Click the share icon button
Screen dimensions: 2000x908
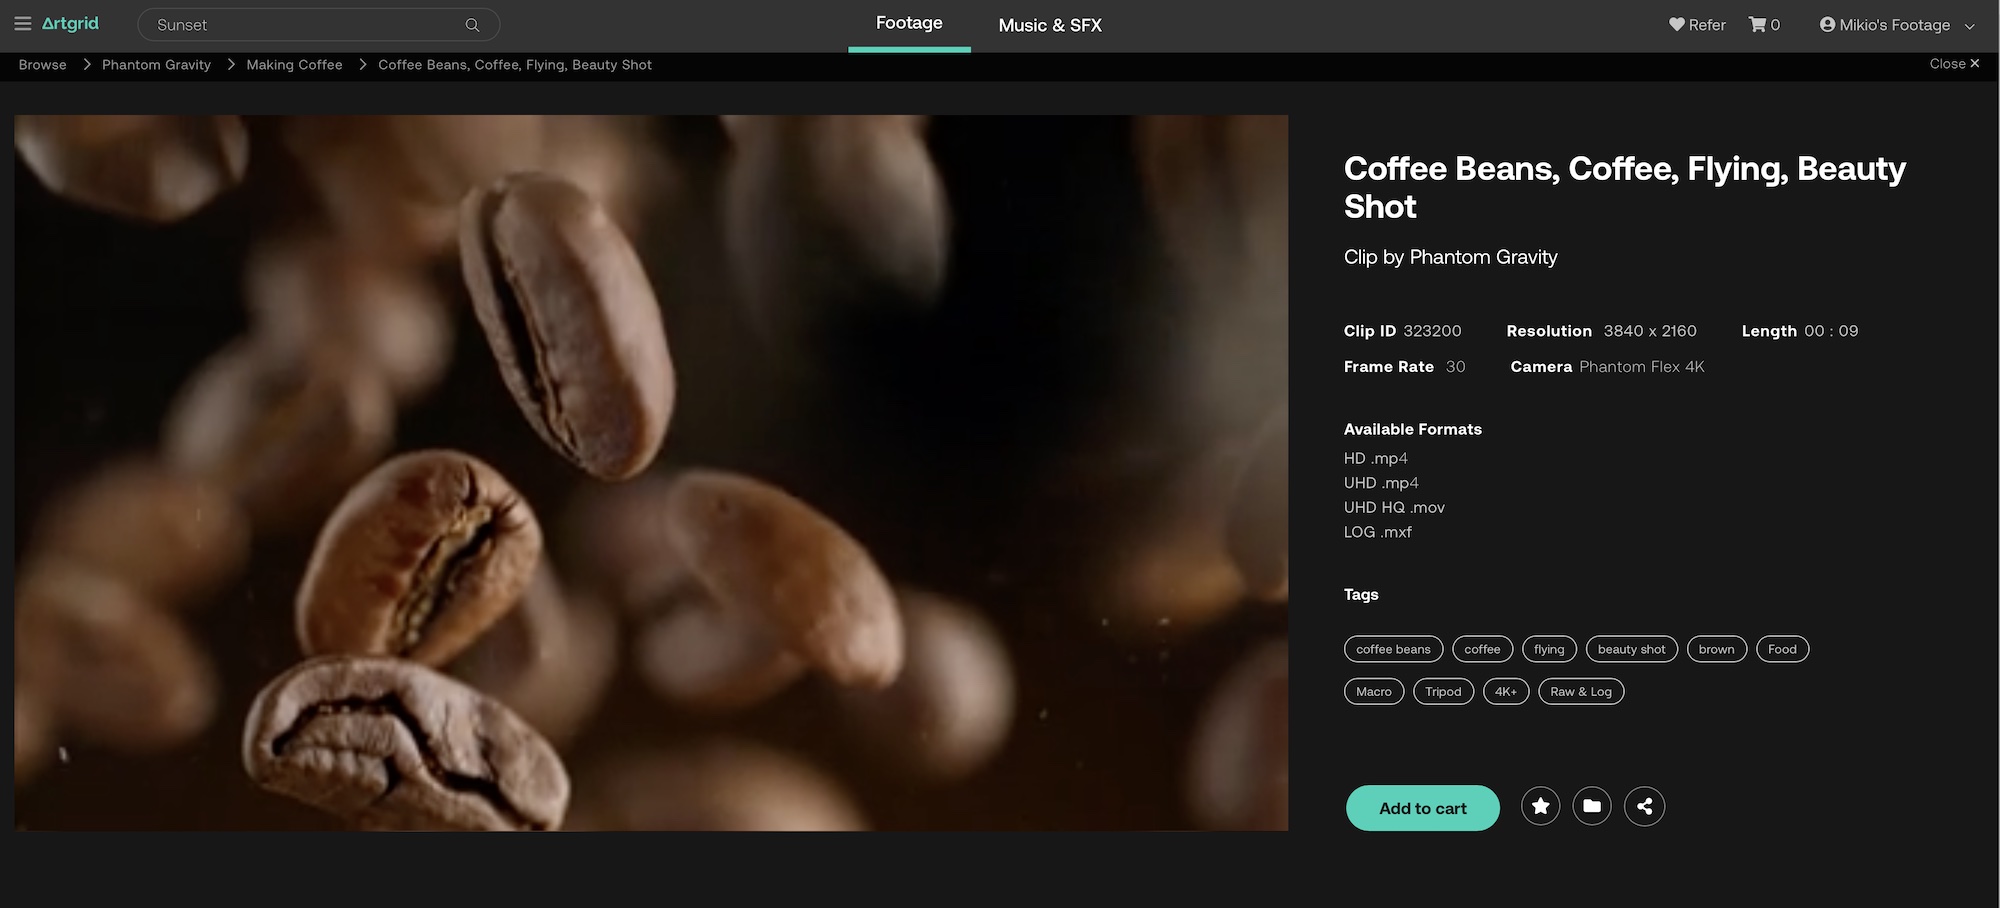[1645, 806]
